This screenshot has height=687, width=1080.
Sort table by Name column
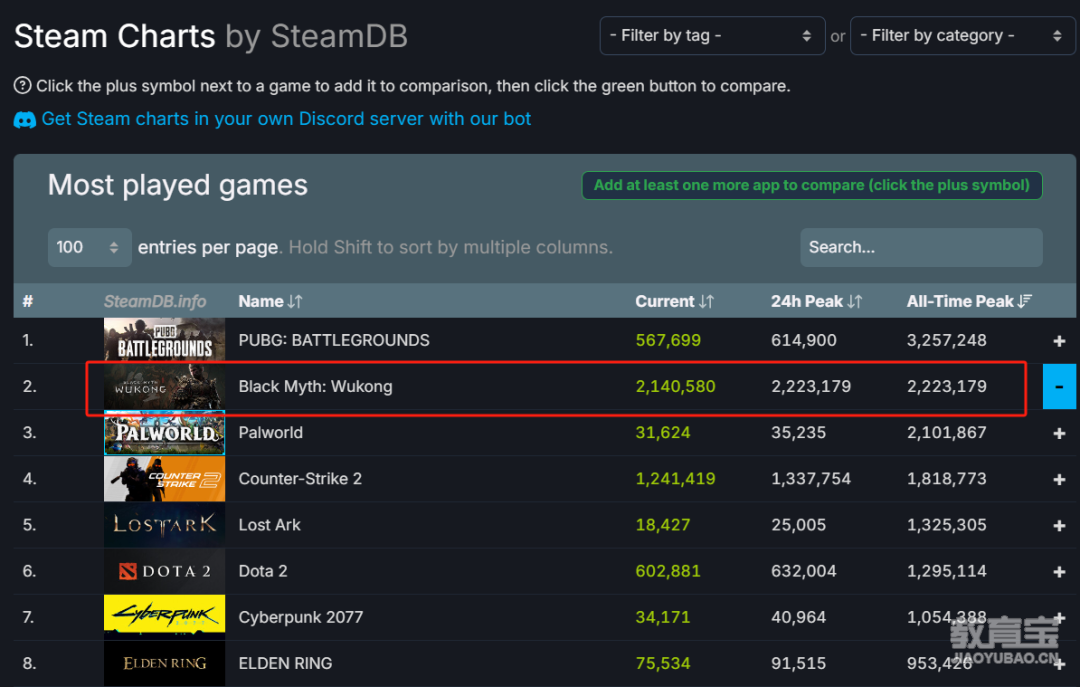pyautogui.click(x=270, y=301)
